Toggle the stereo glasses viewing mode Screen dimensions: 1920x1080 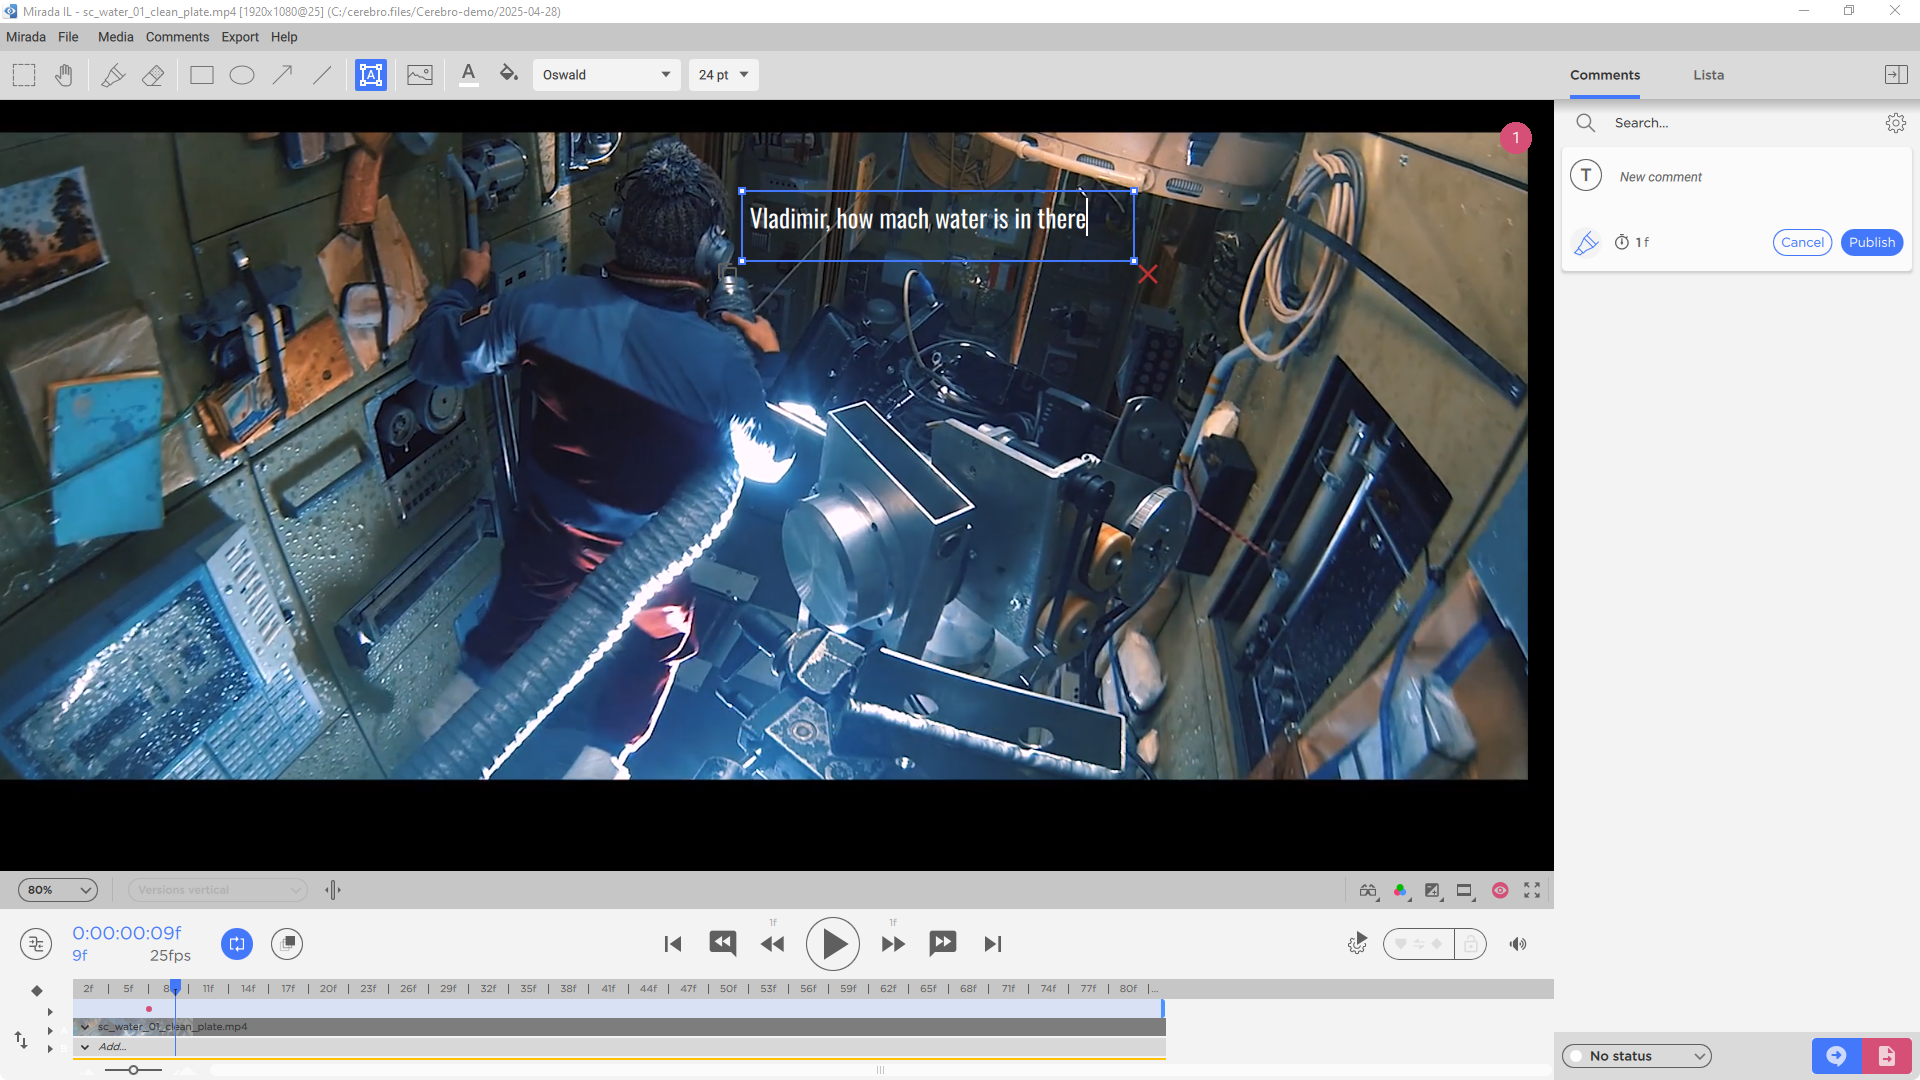coord(1368,890)
